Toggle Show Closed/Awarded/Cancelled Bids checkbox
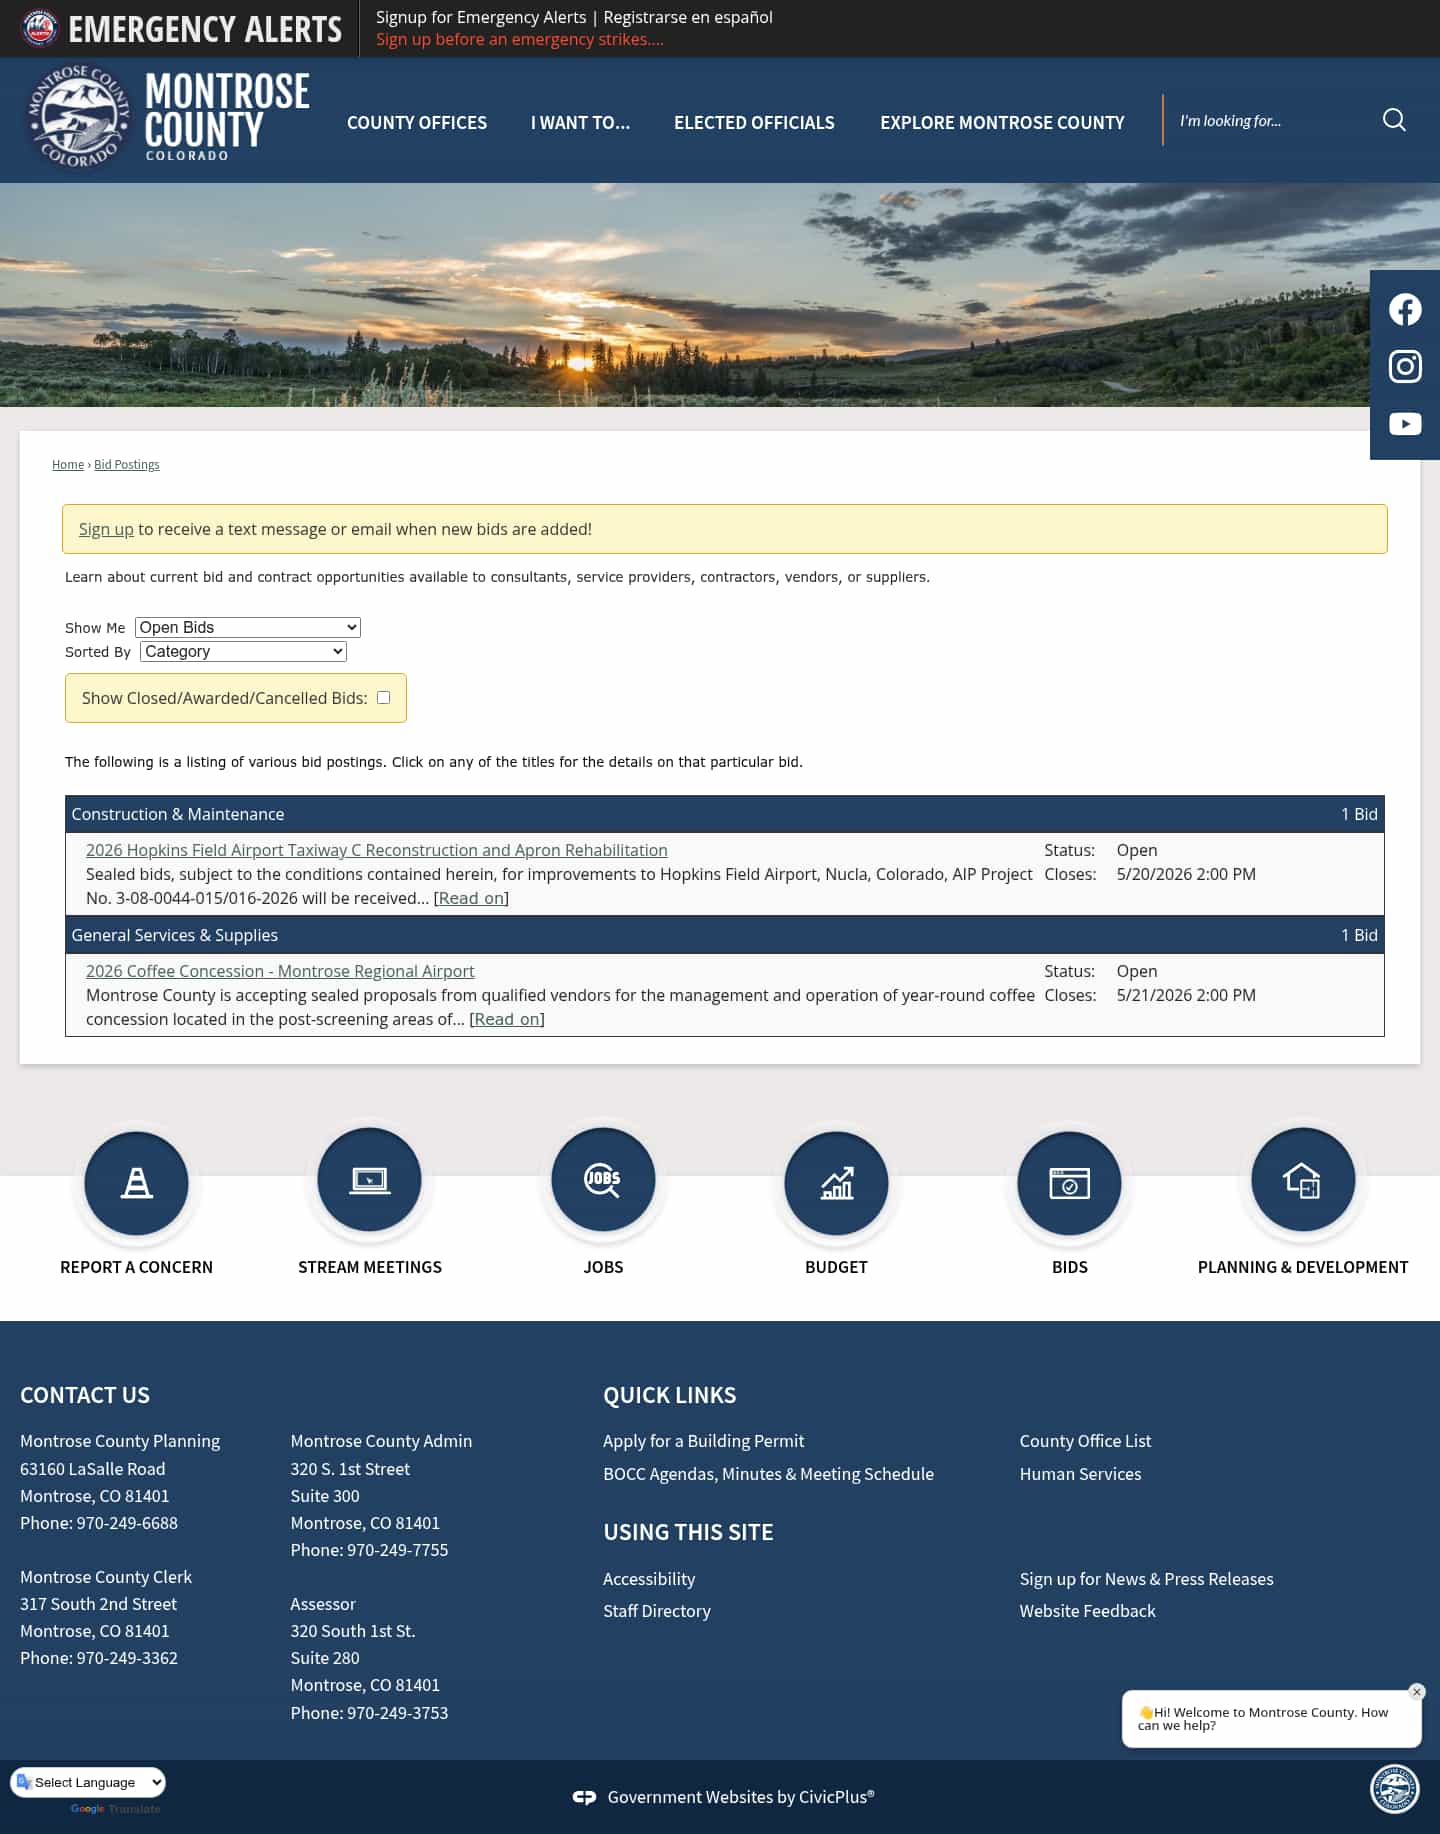 (x=383, y=697)
